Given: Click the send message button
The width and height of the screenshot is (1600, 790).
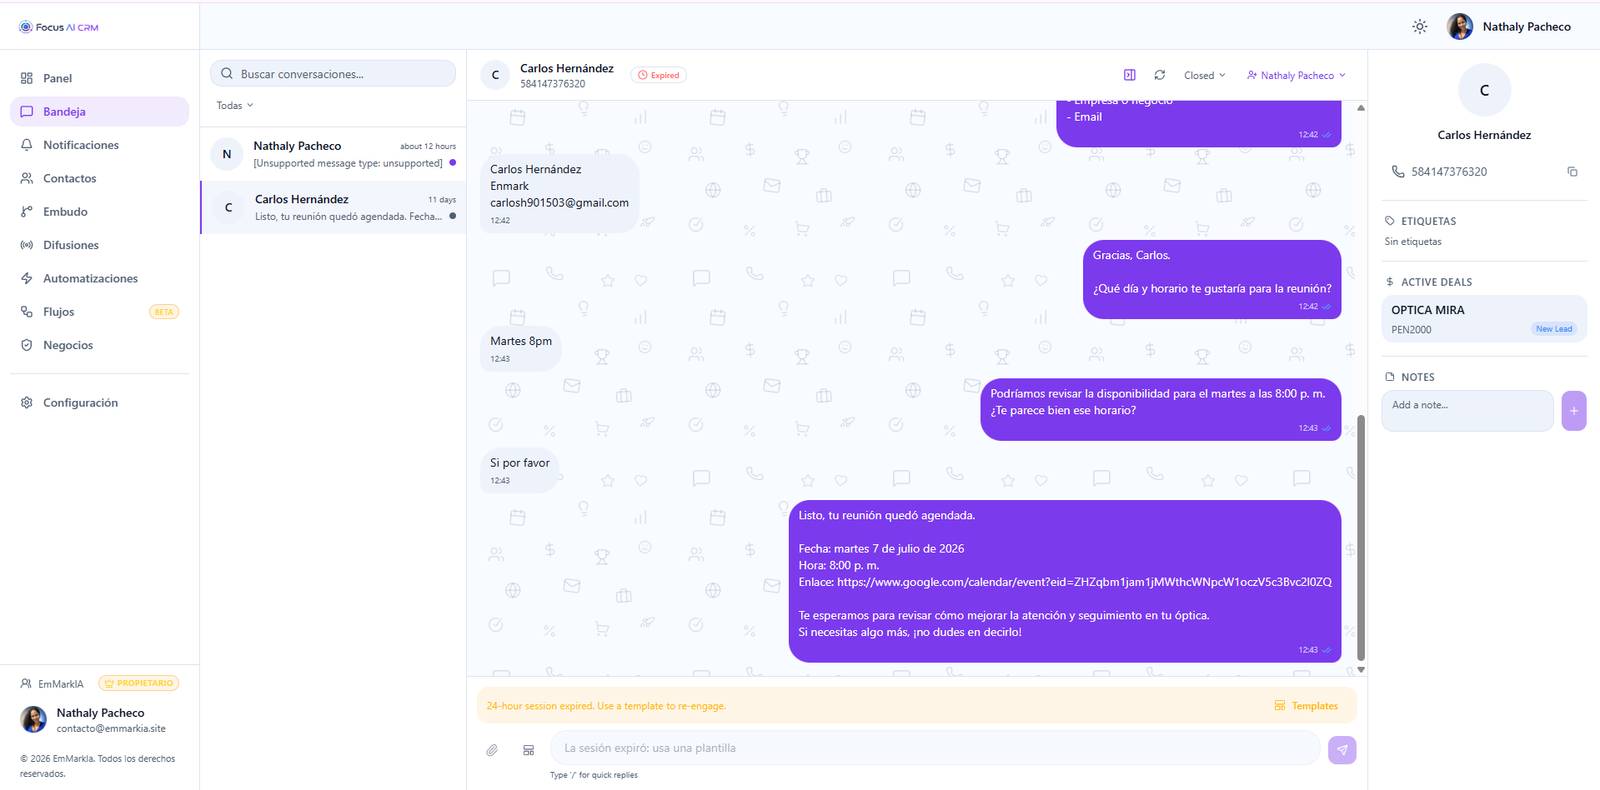Looking at the screenshot, I should pyautogui.click(x=1342, y=750).
